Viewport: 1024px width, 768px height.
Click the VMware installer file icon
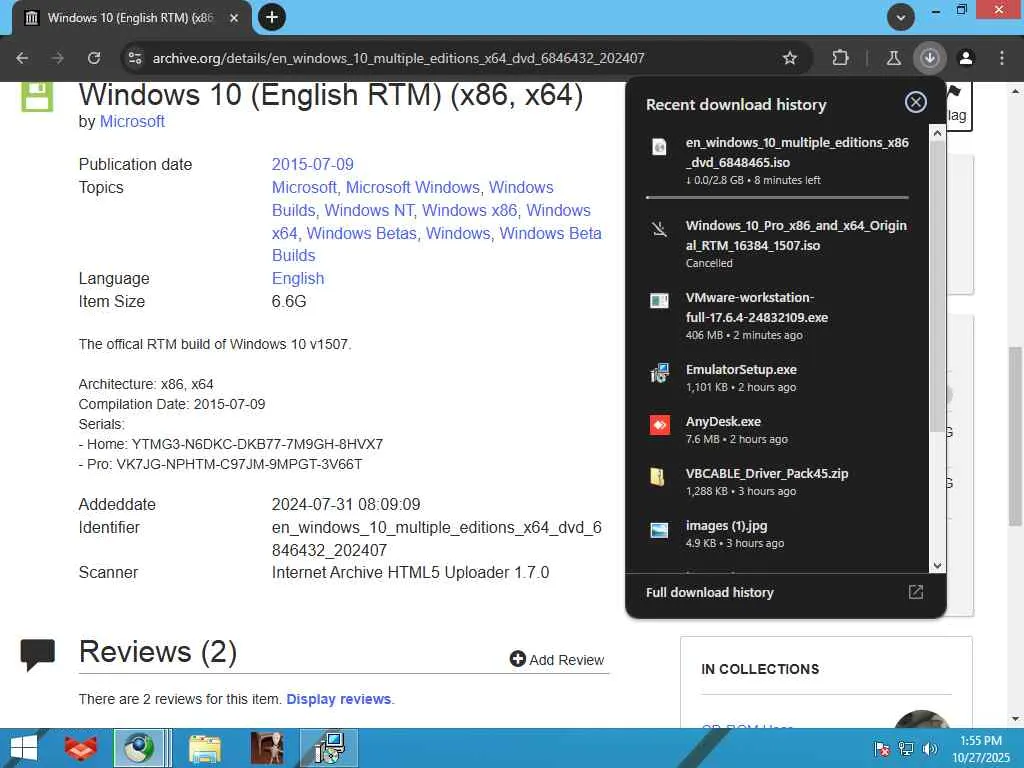click(660, 300)
